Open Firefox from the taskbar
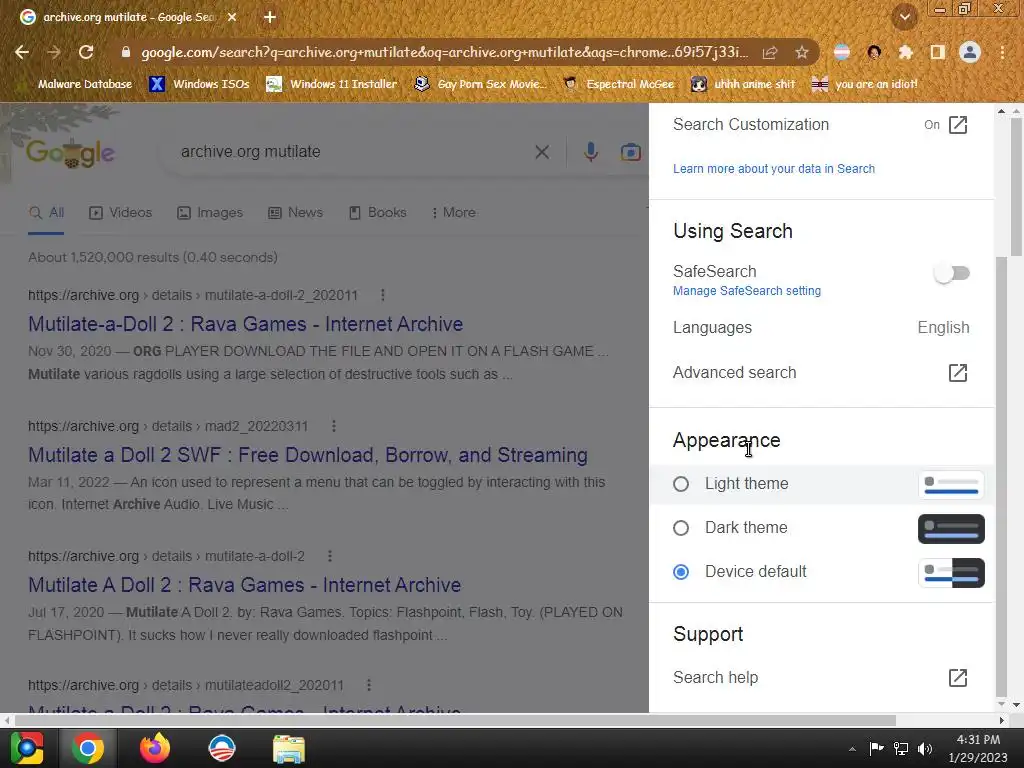Screen dimensions: 1024x768 pos(155,748)
